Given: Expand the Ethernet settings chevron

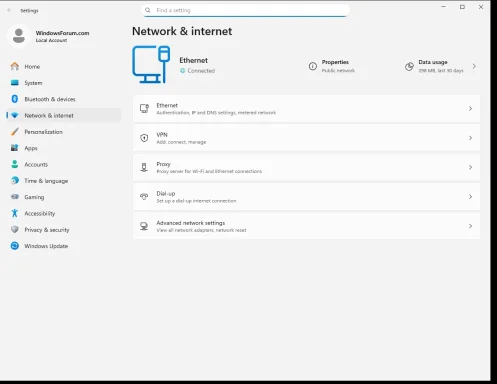Looking at the screenshot, I should pos(470,109).
